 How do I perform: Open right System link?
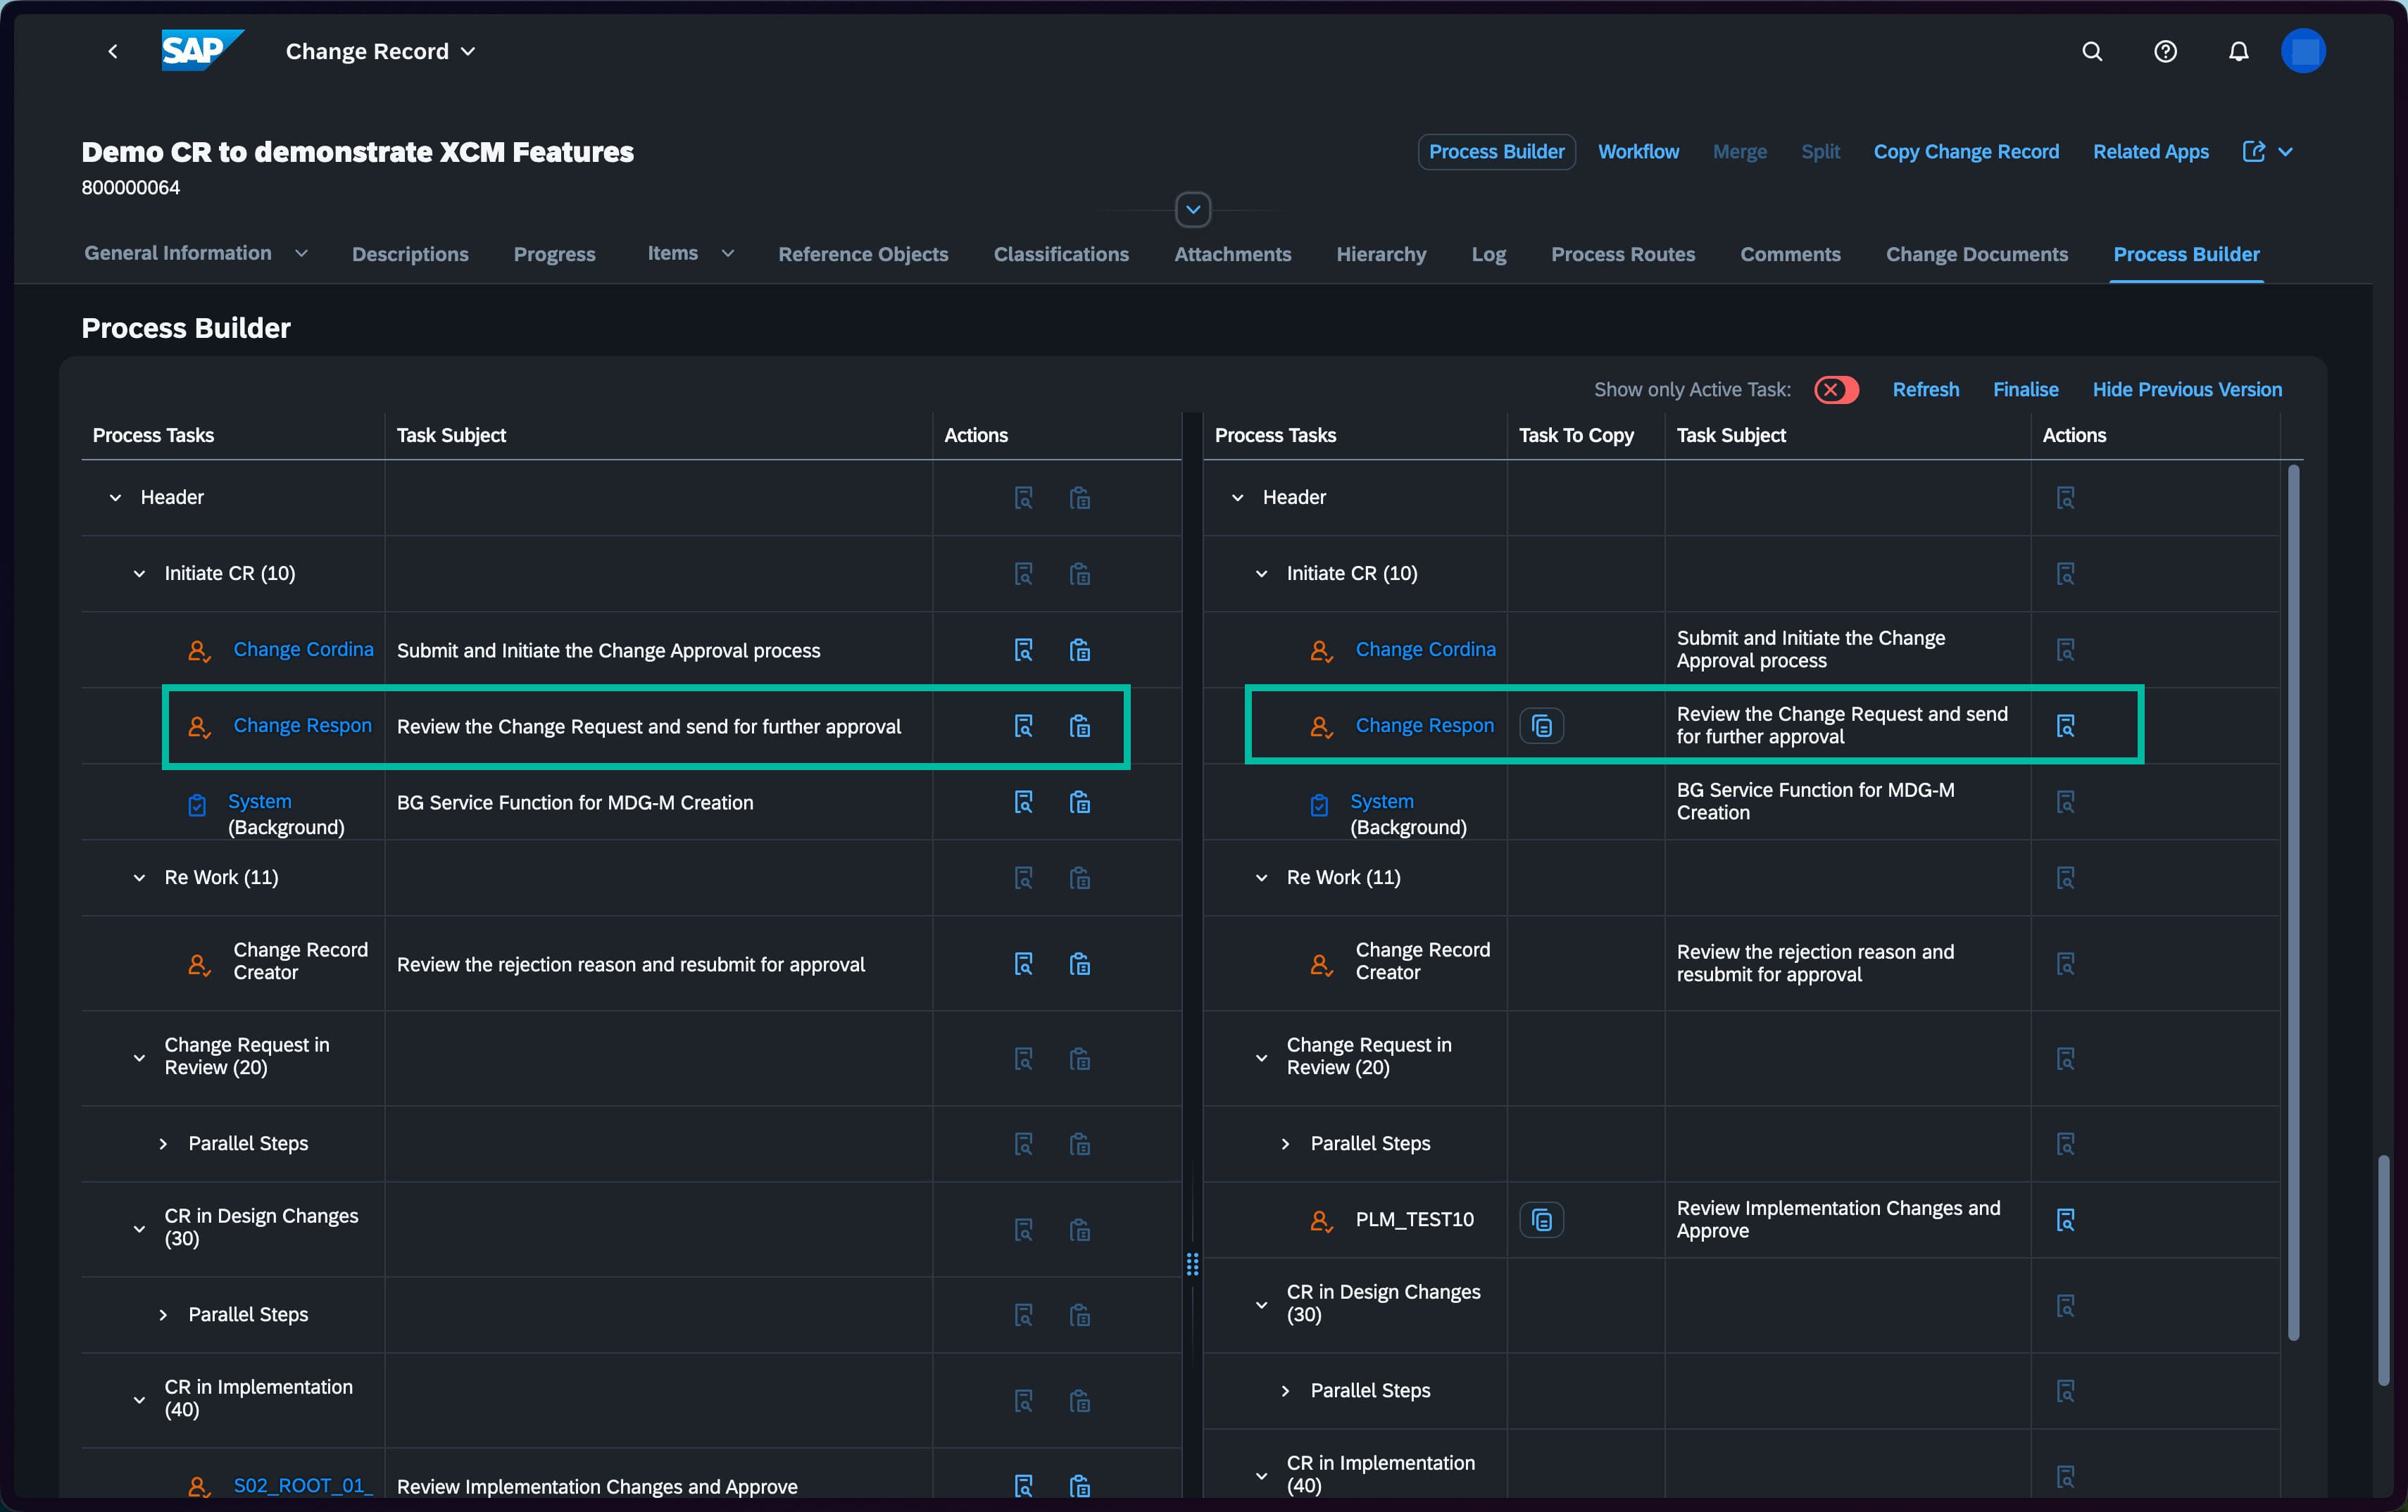click(x=1382, y=802)
